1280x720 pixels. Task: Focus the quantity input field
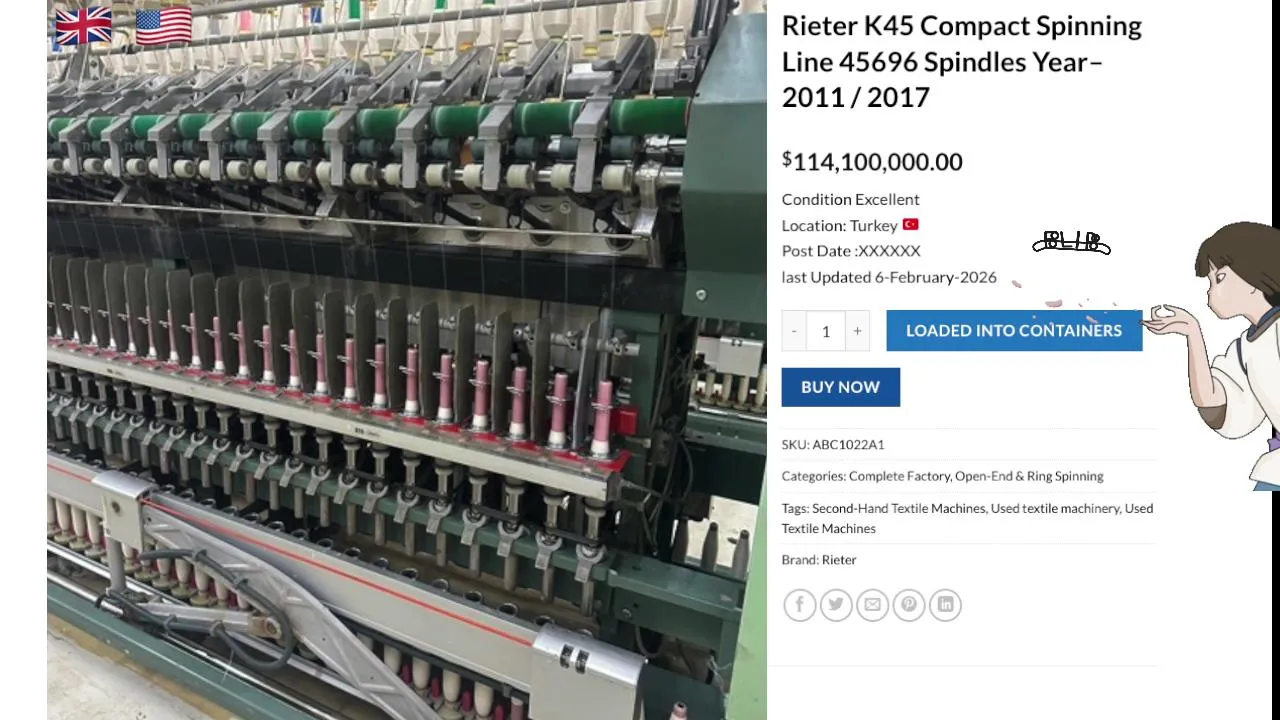tap(826, 331)
